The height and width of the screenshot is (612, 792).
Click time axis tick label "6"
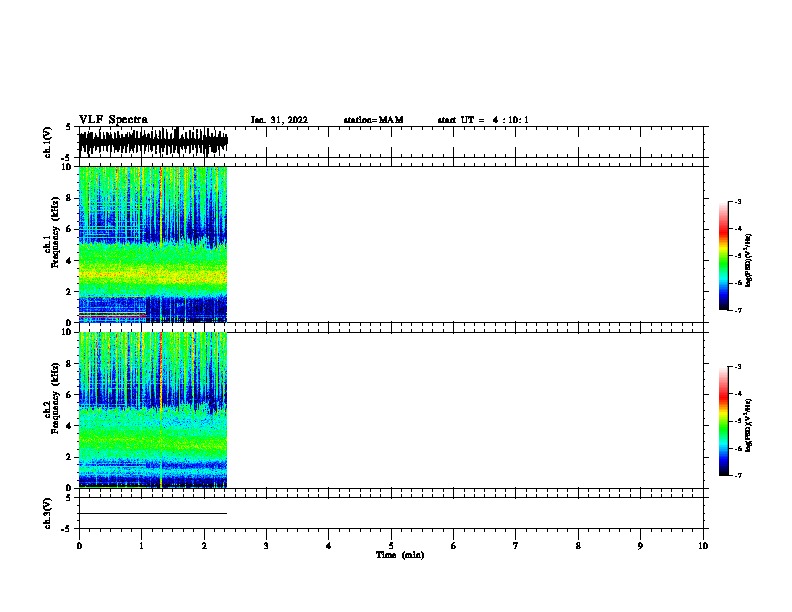[454, 545]
